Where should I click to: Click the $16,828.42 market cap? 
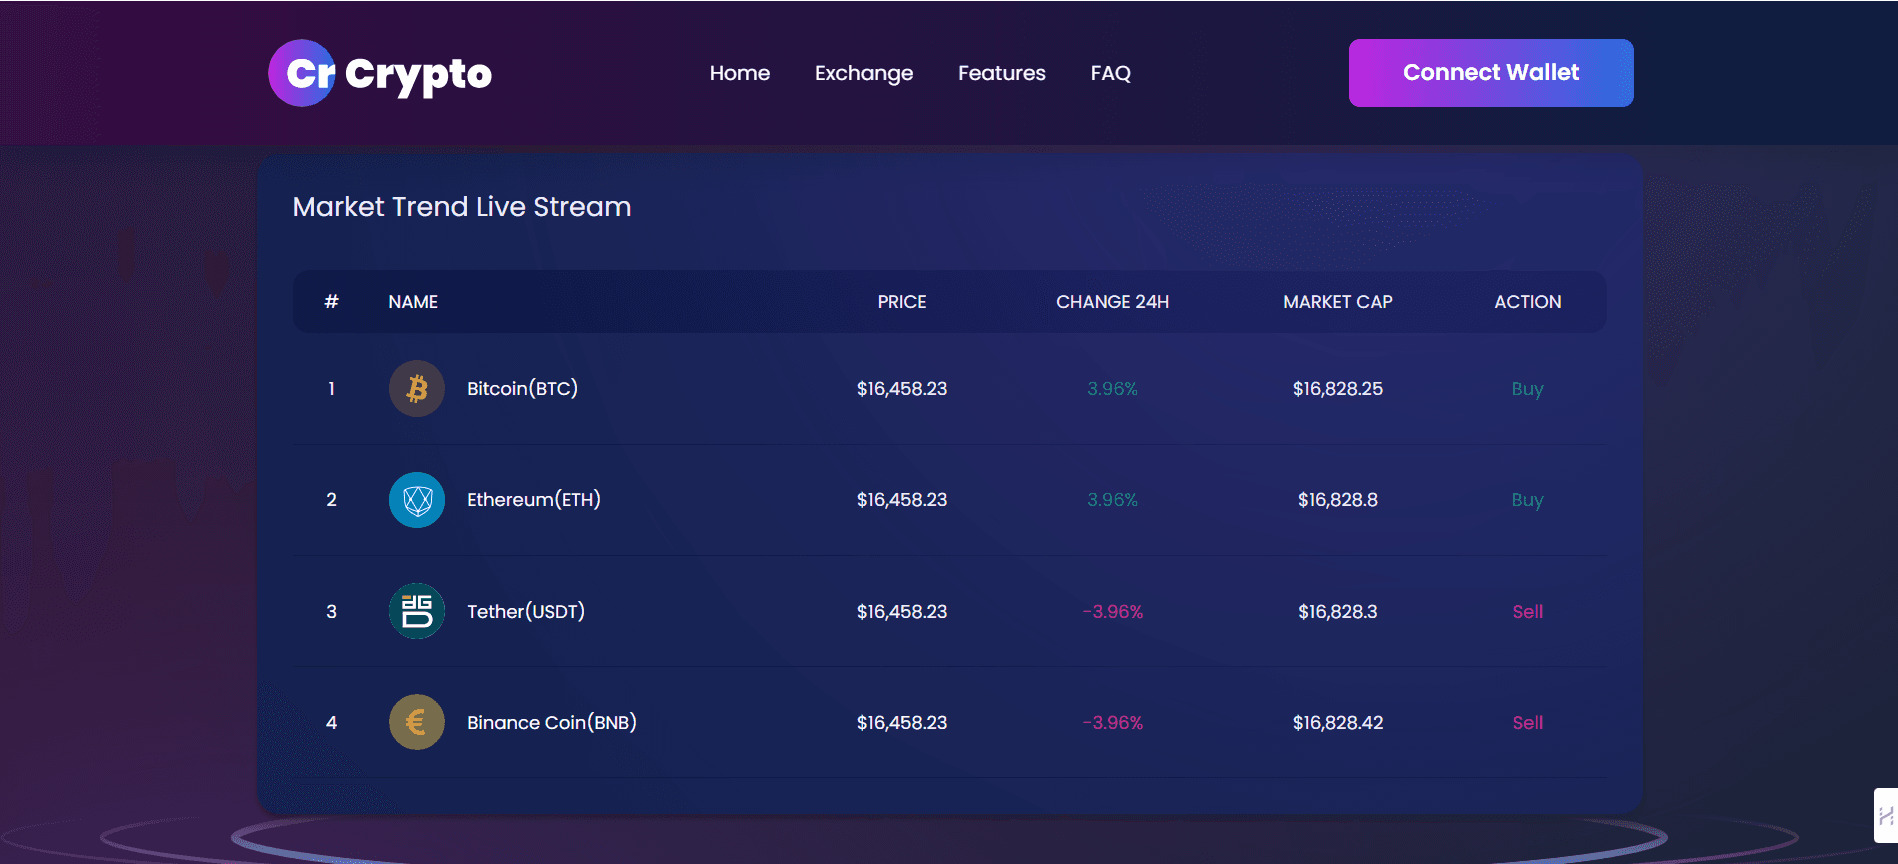point(1338,722)
